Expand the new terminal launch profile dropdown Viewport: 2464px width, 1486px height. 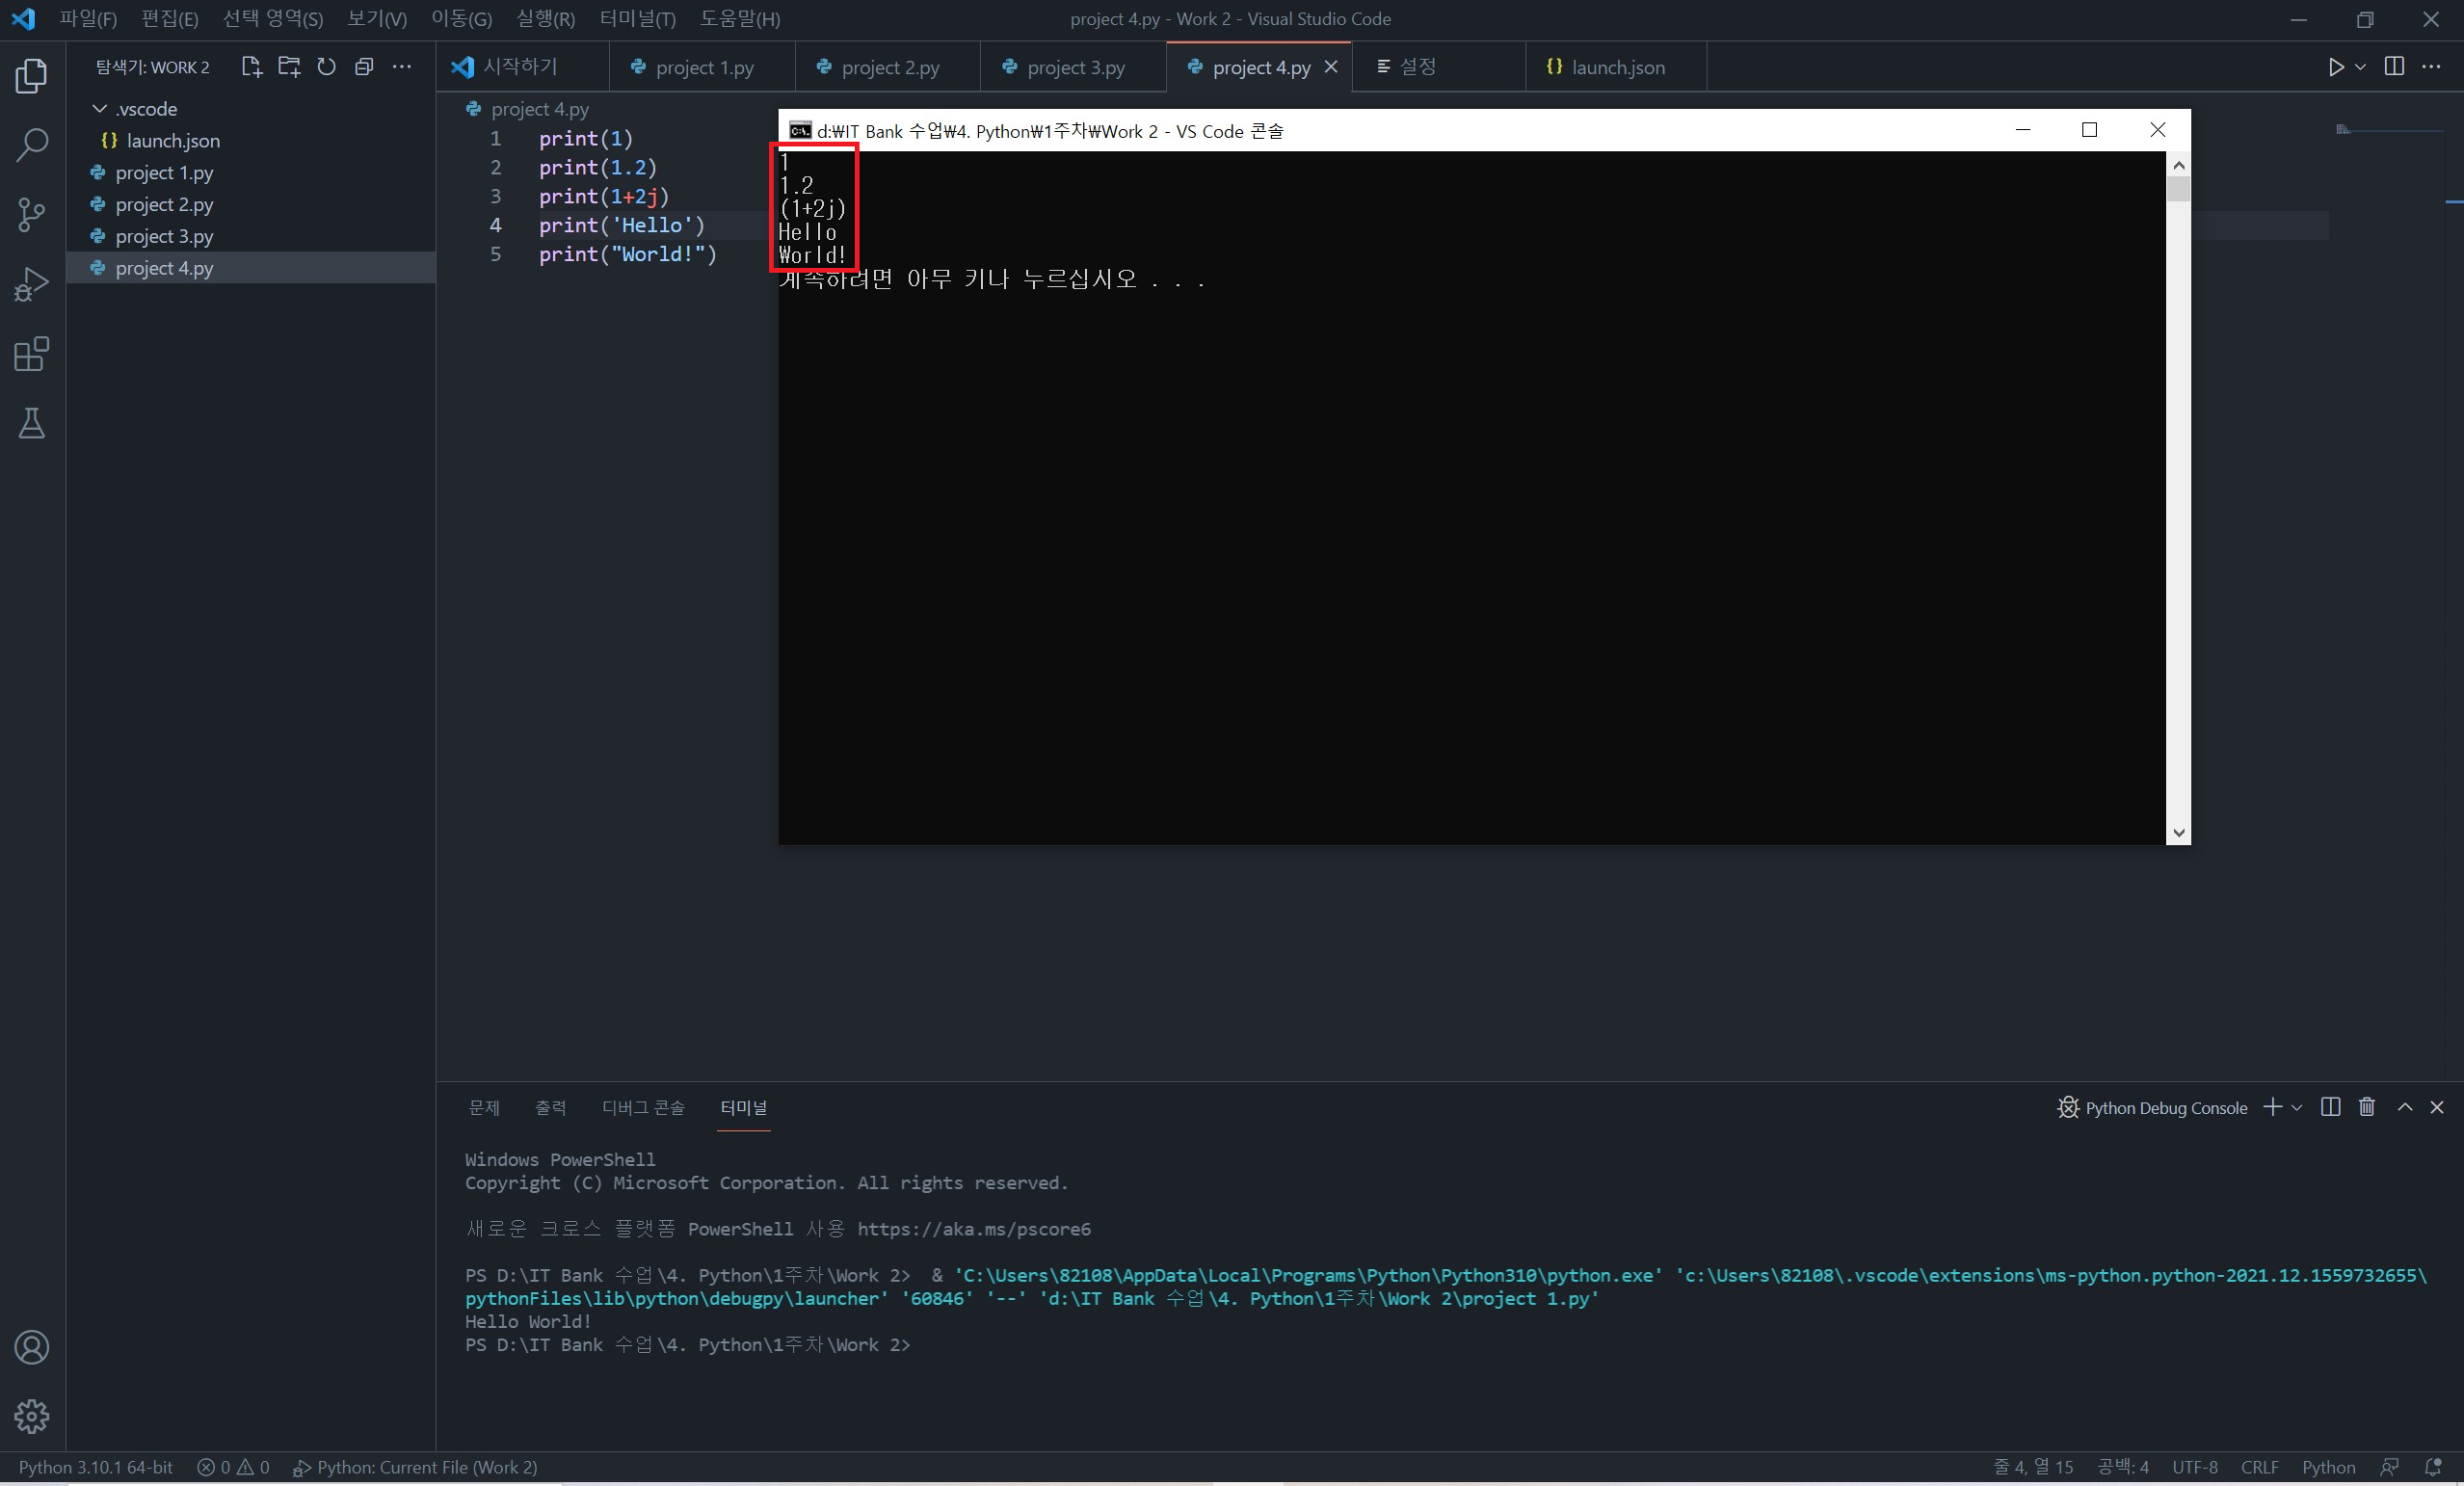(x=2297, y=1108)
